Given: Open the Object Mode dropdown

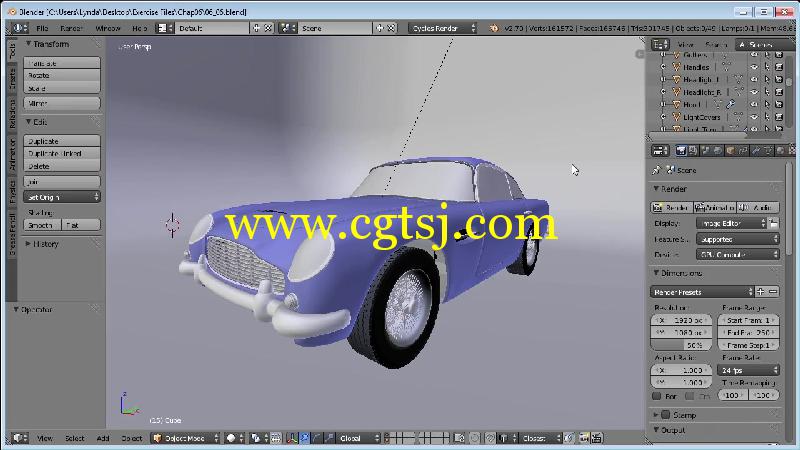Looking at the screenshot, I should click(186, 438).
